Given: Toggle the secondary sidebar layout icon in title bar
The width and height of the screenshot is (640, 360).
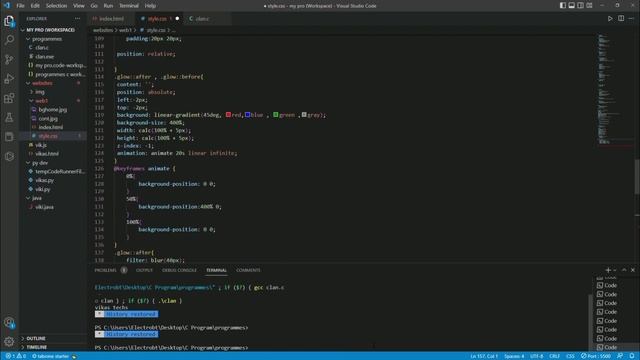Looking at the screenshot, I should pos(580,6).
